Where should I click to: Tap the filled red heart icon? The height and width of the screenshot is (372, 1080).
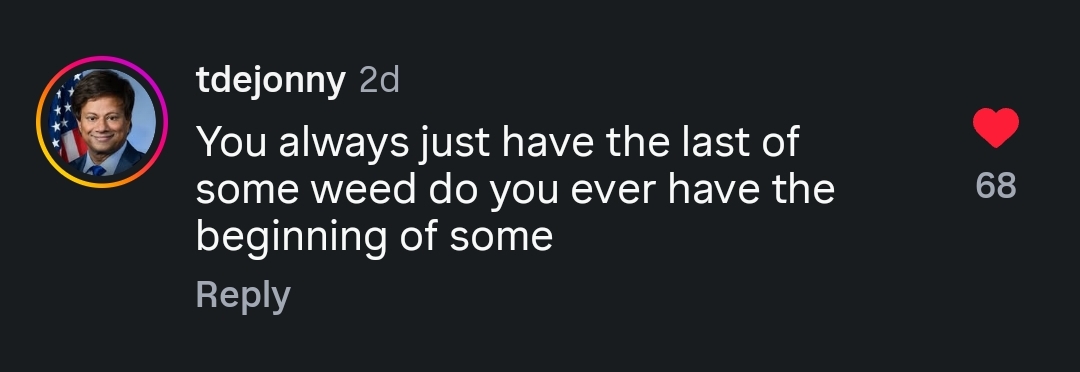point(995,127)
